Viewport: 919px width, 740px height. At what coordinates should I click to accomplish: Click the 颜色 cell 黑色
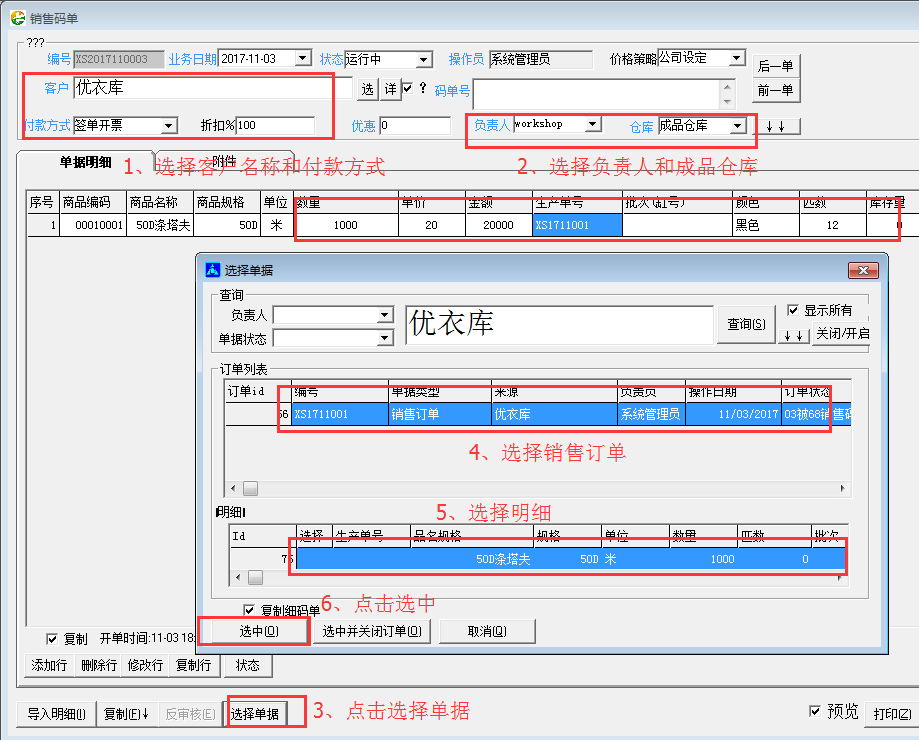pyautogui.click(x=765, y=225)
